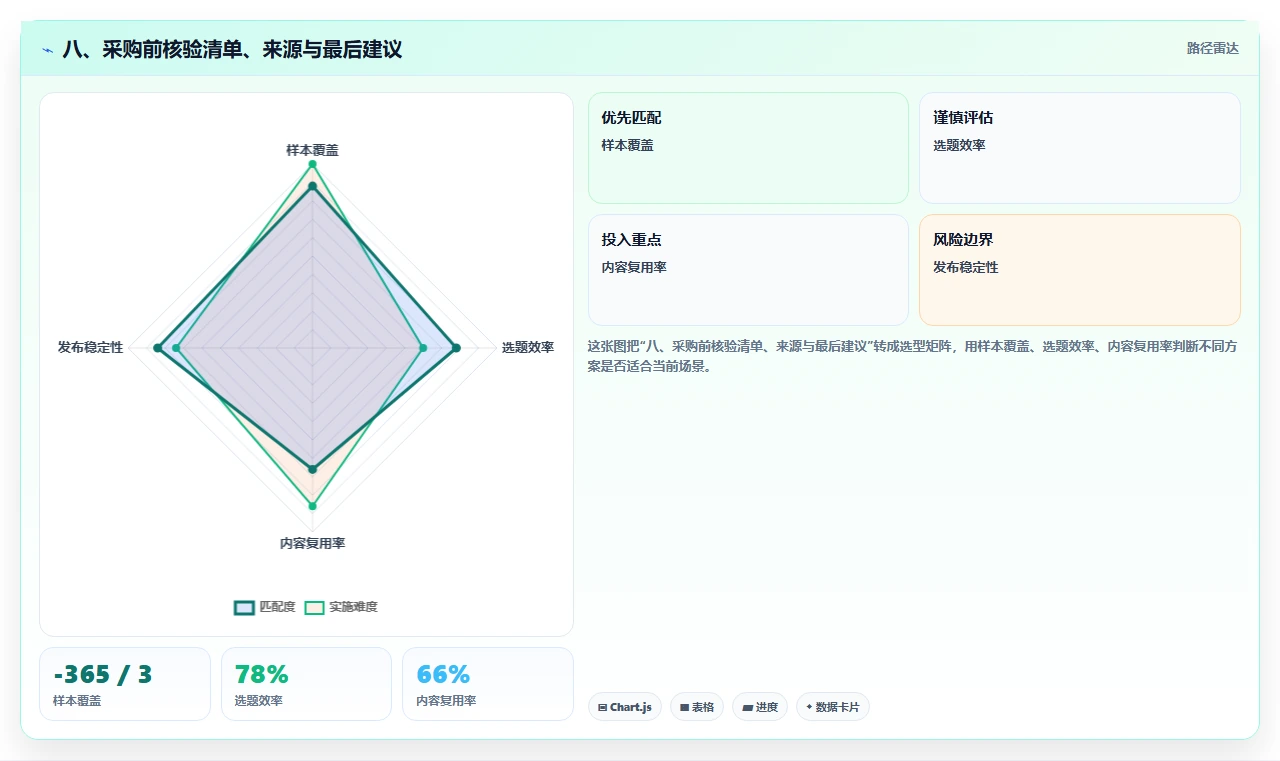Click the 样本覆盖 axis label on the radar
This screenshot has width=1280, height=761.
pyautogui.click(x=312, y=150)
